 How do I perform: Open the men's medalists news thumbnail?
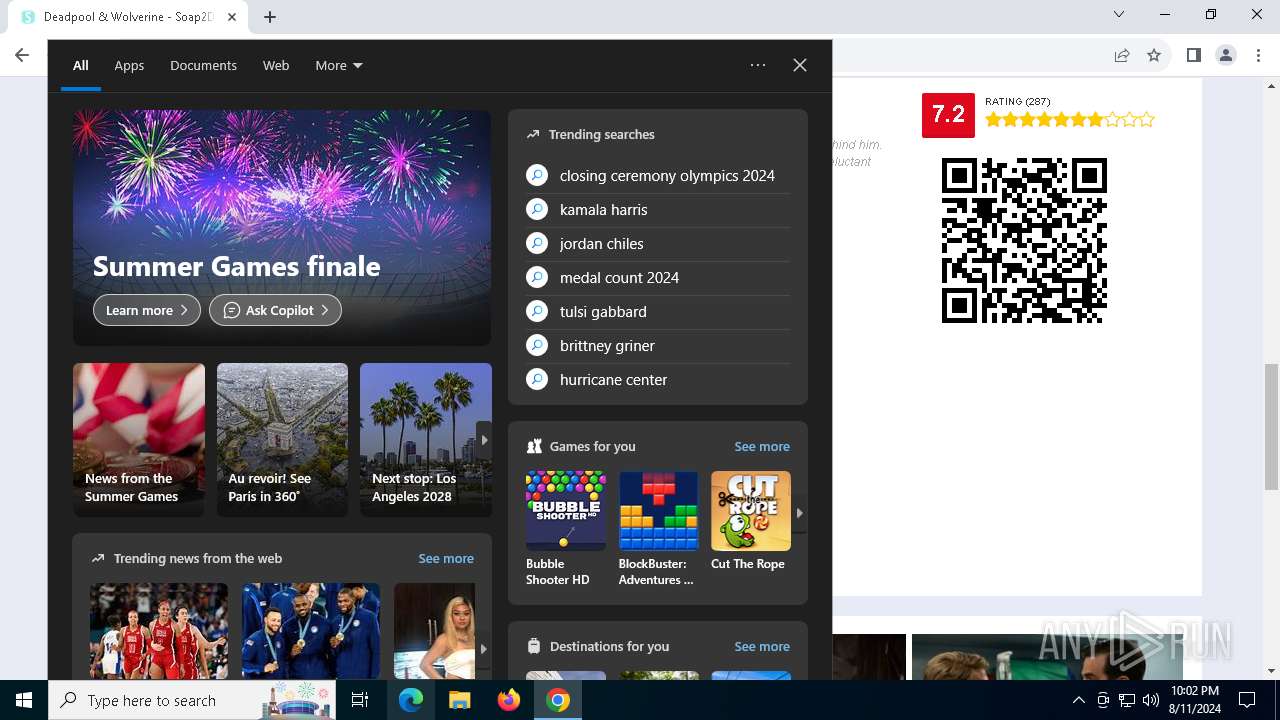pyautogui.click(x=311, y=631)
